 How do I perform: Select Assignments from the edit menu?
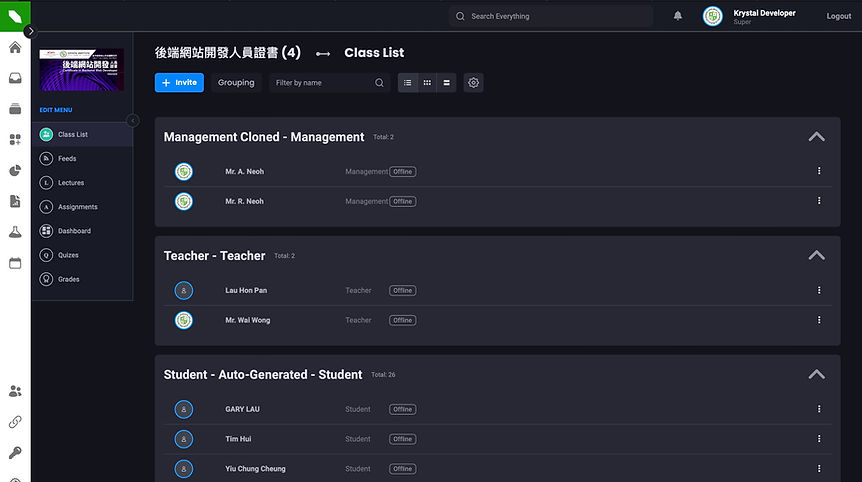click(77, 207)
